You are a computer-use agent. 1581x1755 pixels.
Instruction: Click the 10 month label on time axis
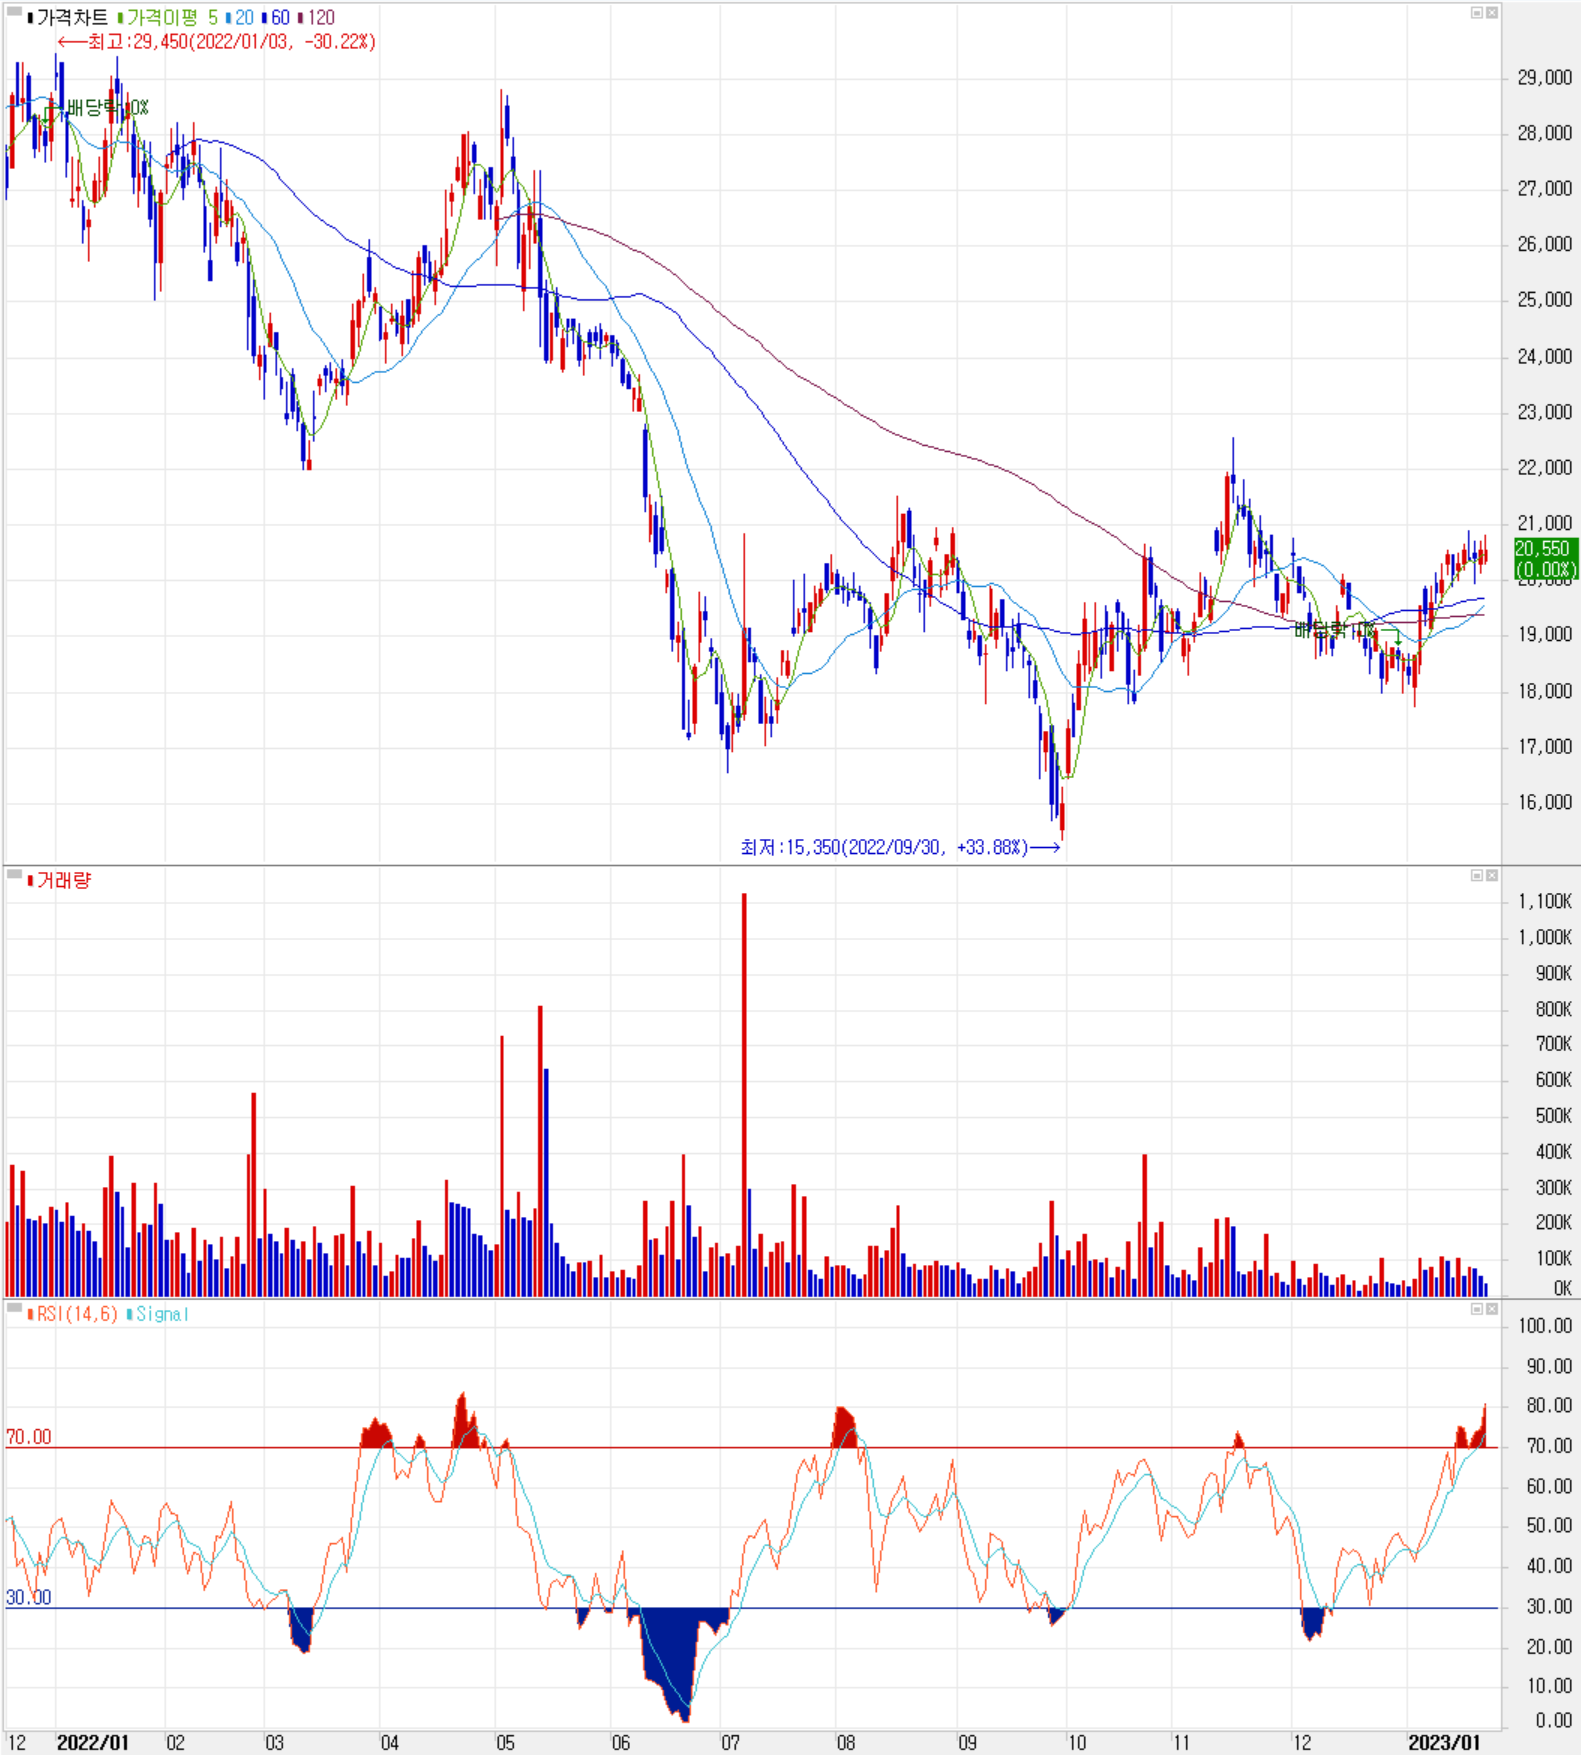point(1077,1743)
